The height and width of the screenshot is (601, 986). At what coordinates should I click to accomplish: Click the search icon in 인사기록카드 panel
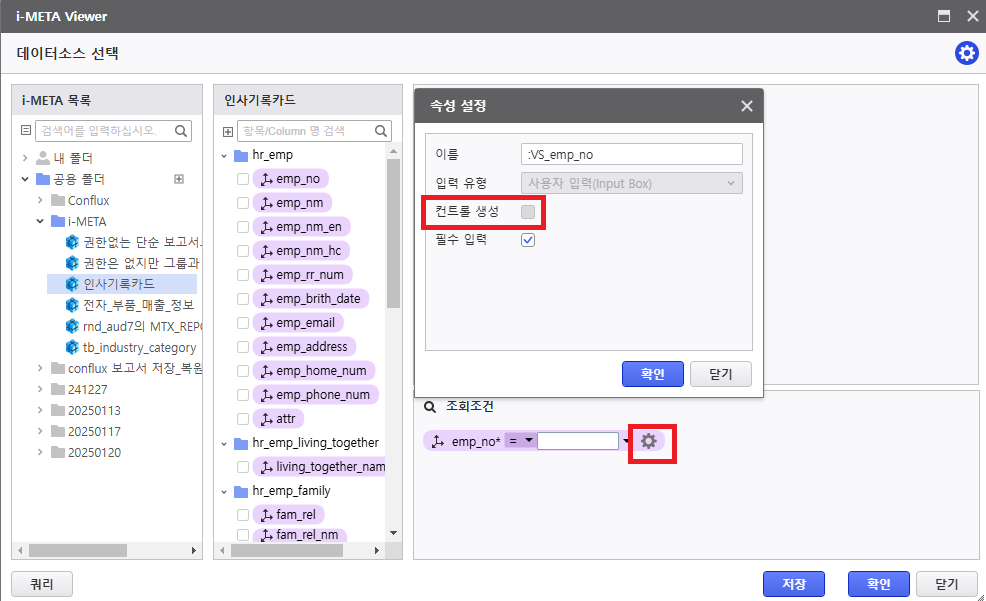point(382,131)
